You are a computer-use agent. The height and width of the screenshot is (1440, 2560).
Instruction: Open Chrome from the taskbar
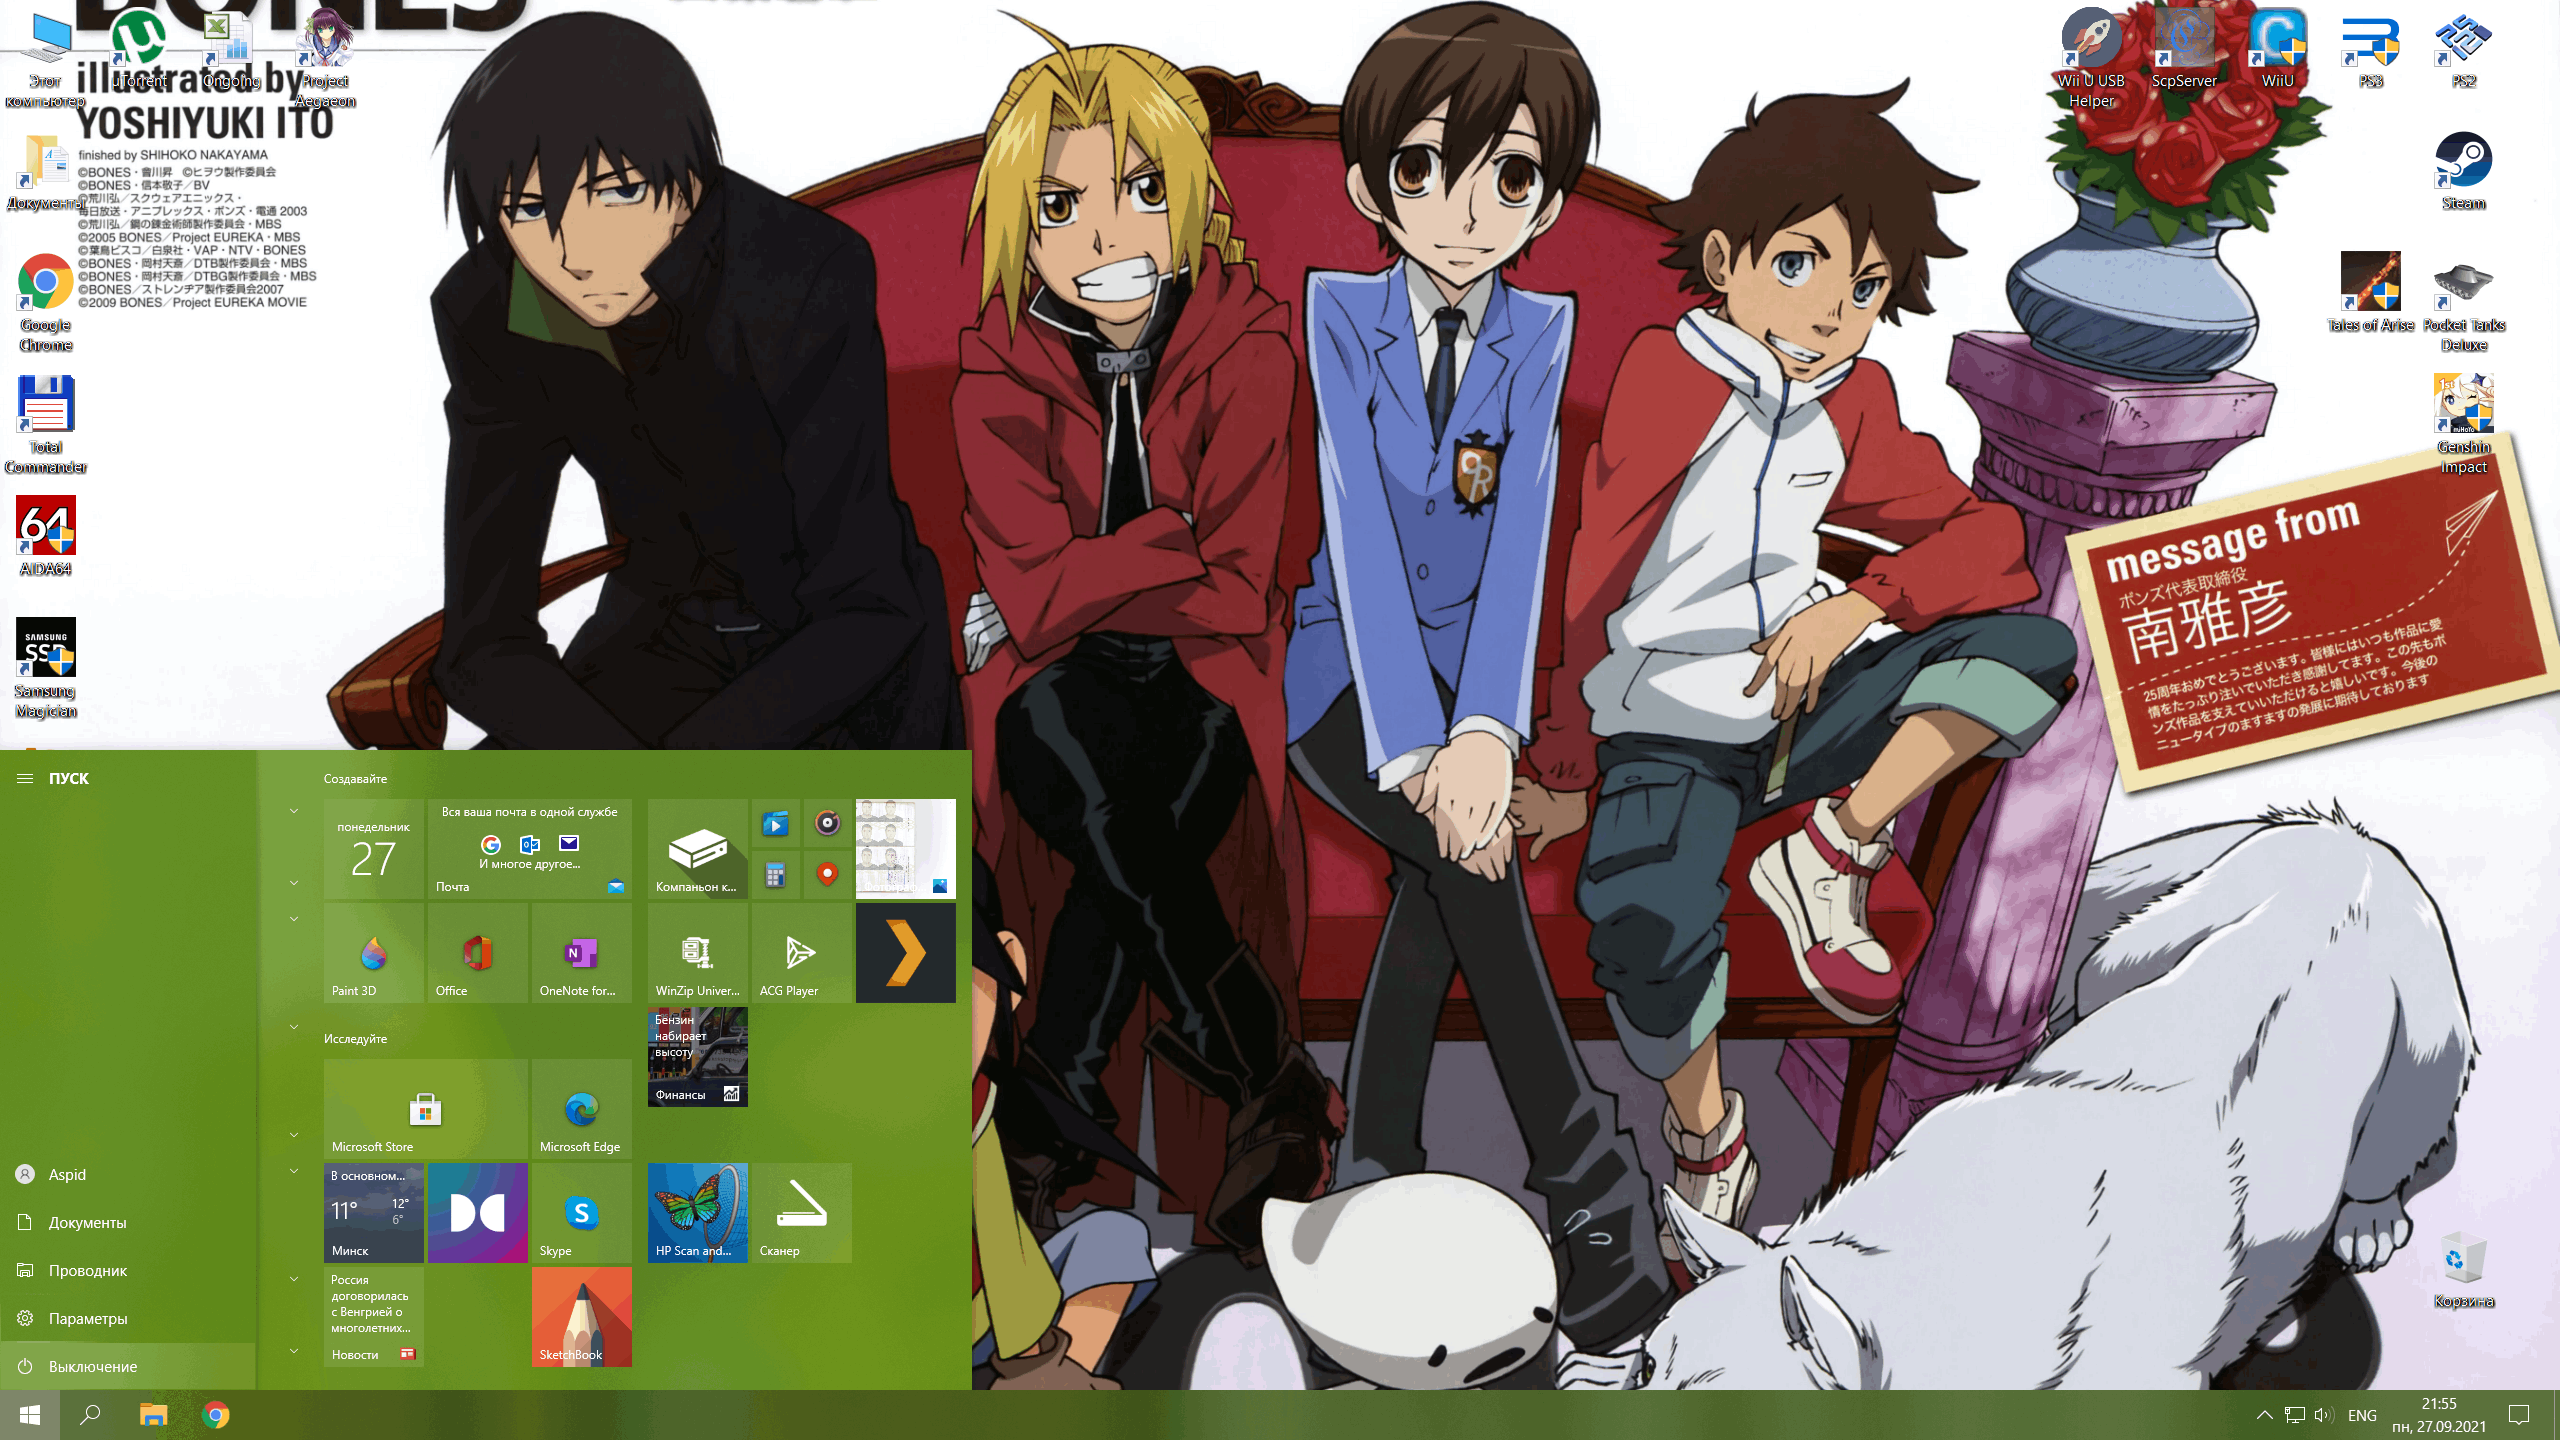click(x=215, y=1415)
